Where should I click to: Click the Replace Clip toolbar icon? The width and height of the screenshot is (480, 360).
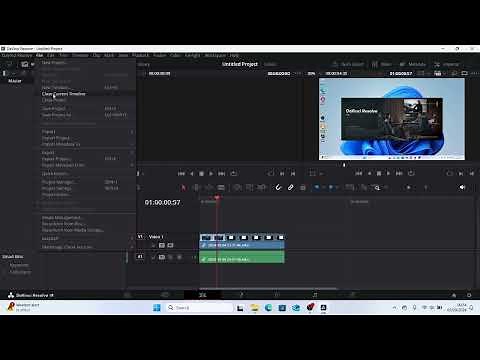click(x=261, y=188)
